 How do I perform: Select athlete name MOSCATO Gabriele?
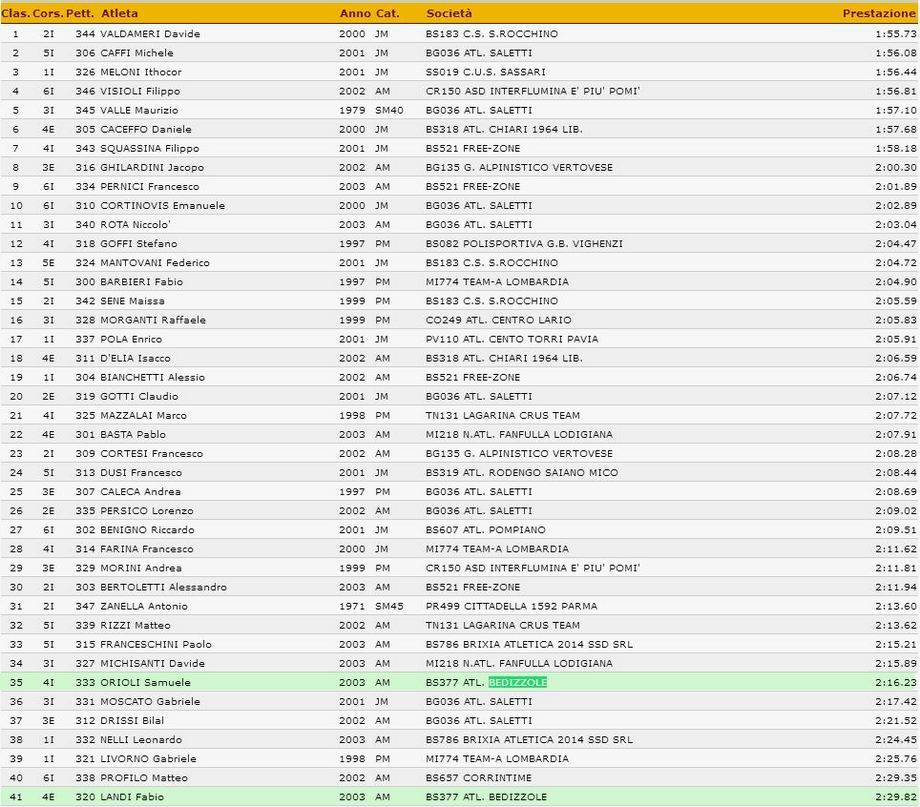150,701
